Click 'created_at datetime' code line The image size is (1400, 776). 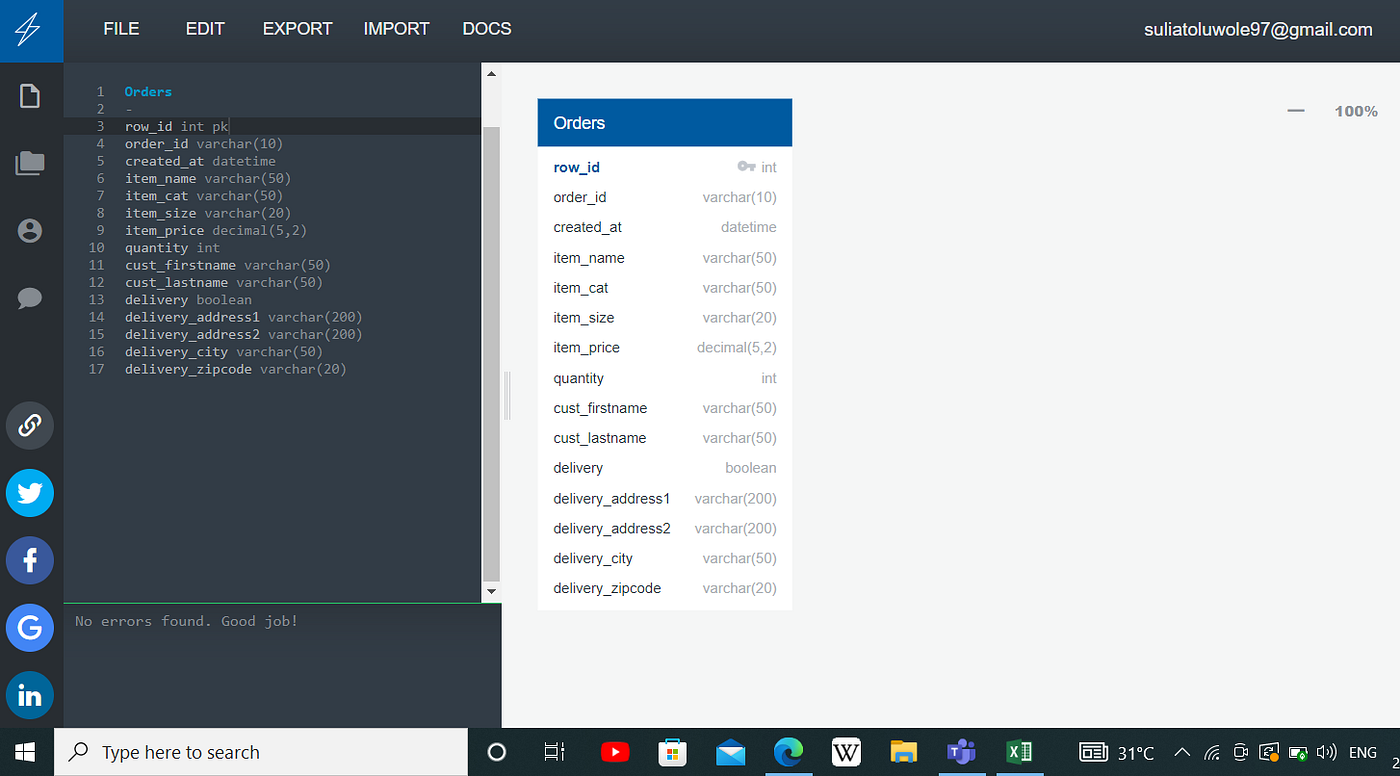[x=200, y=161]
